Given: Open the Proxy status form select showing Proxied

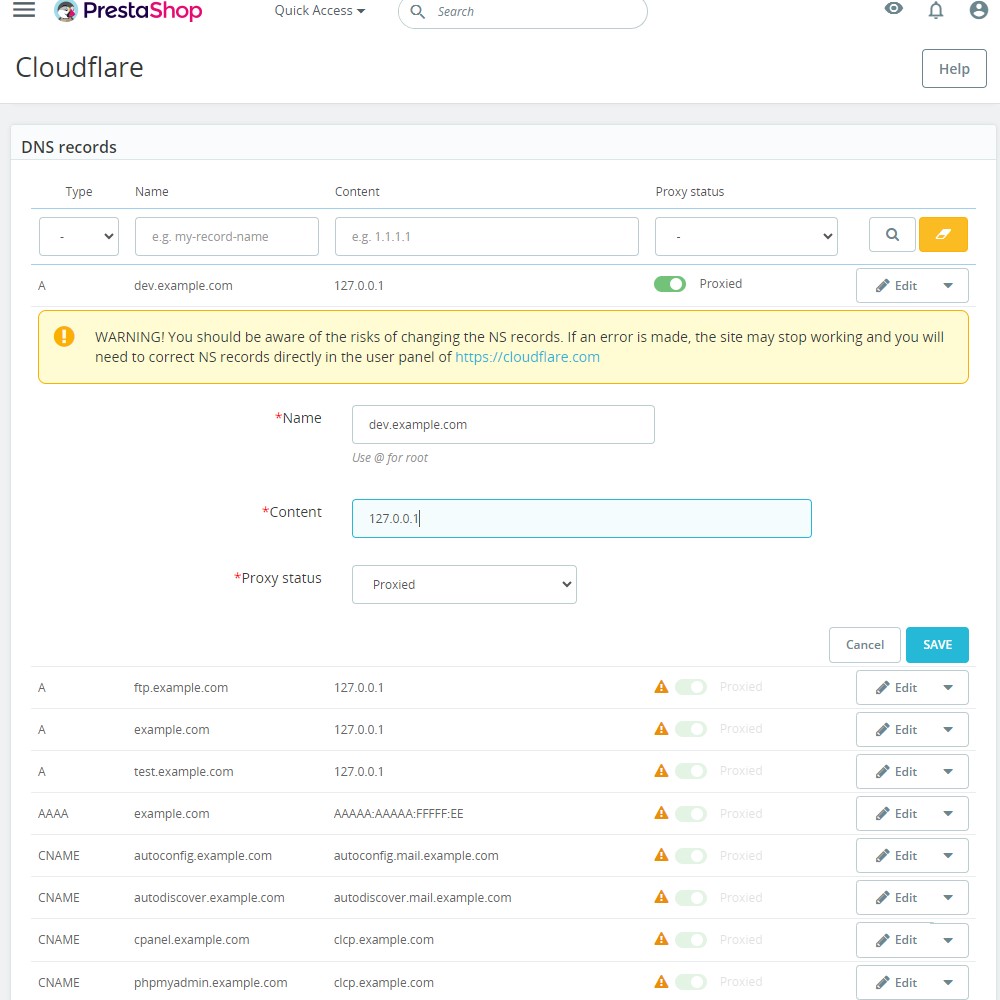Looking at the screenshot, I should click(x=464, y=584).
